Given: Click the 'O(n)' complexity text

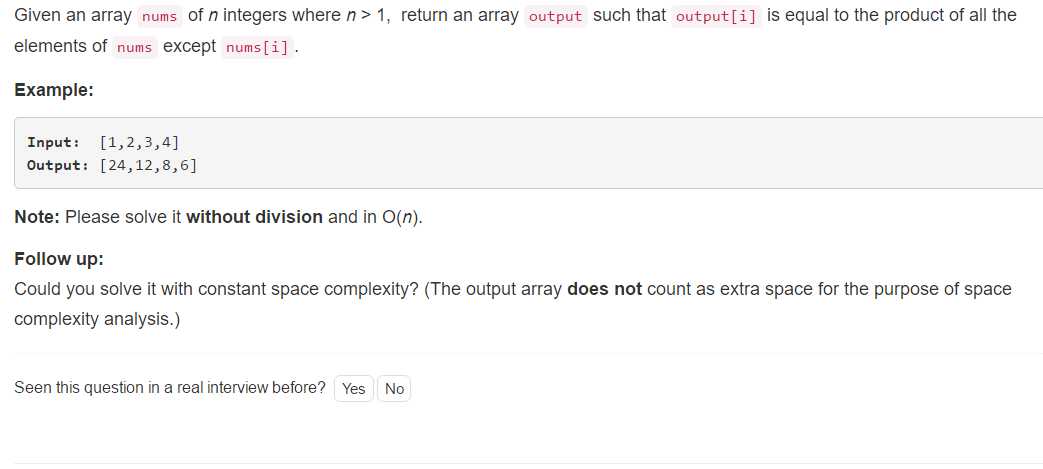Looking at the screenshot, I should [x=402, y=218].
